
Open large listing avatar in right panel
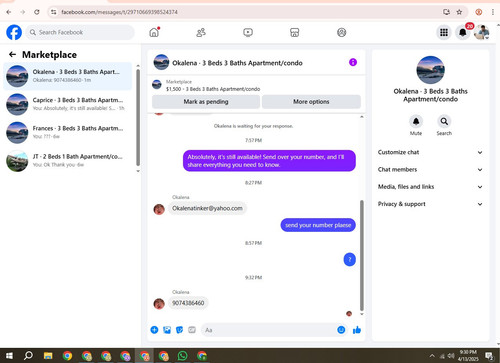tap(430, 70)
